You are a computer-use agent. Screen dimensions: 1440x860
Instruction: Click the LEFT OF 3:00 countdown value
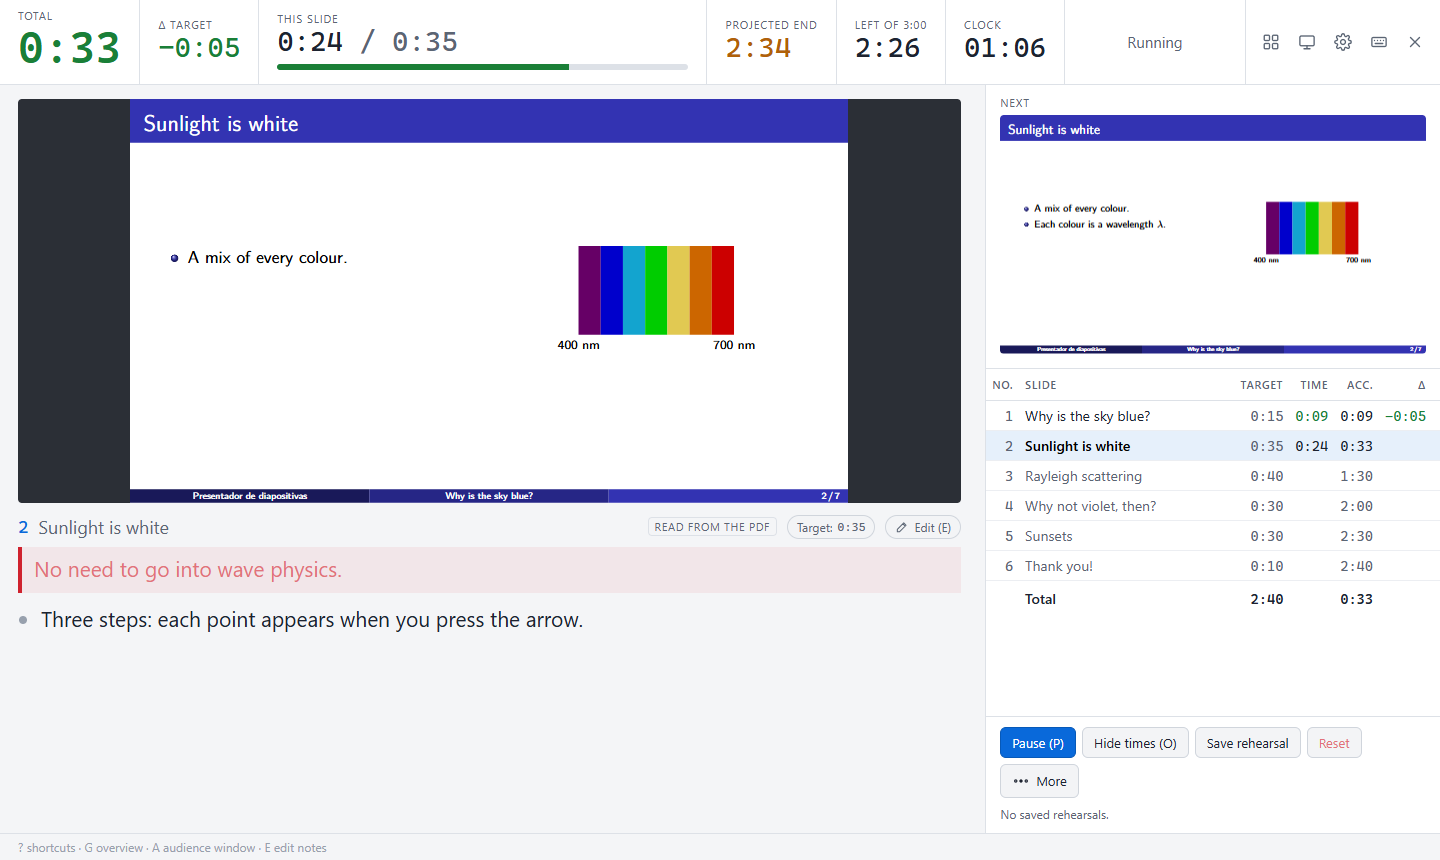[887, 48]
